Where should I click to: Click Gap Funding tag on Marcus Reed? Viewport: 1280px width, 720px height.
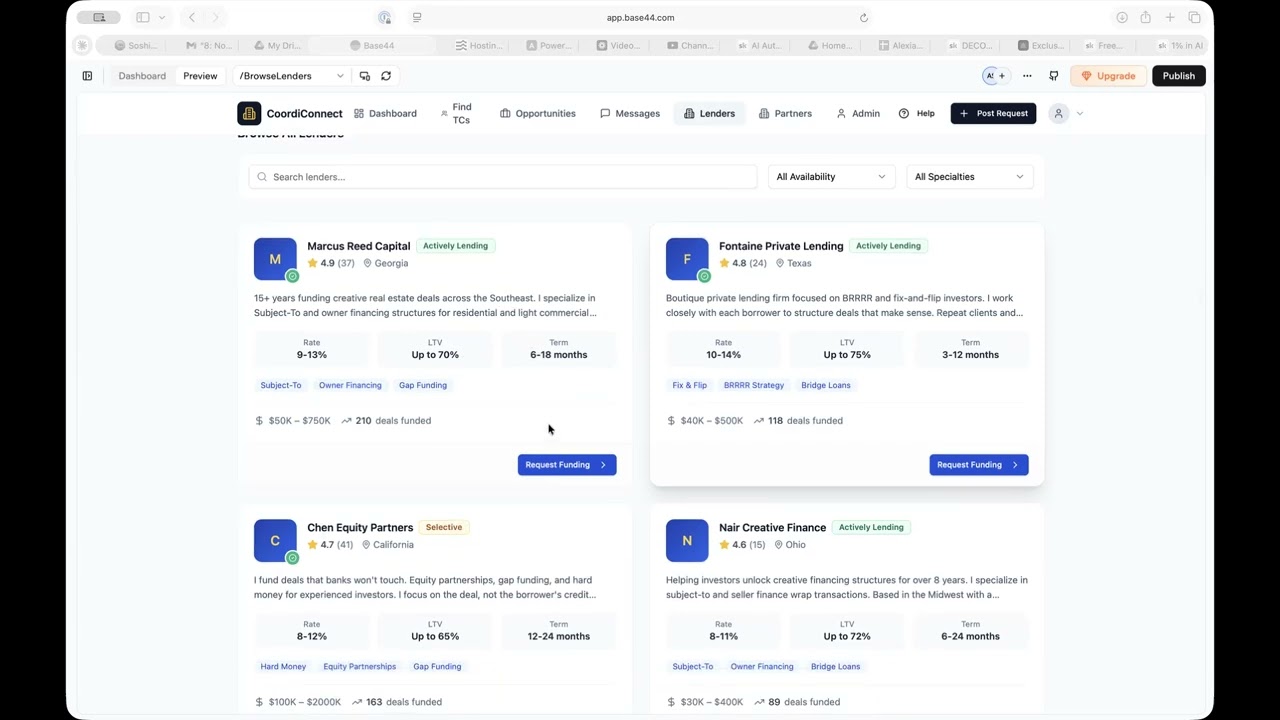pyautogui.click(x=423, y=385)
